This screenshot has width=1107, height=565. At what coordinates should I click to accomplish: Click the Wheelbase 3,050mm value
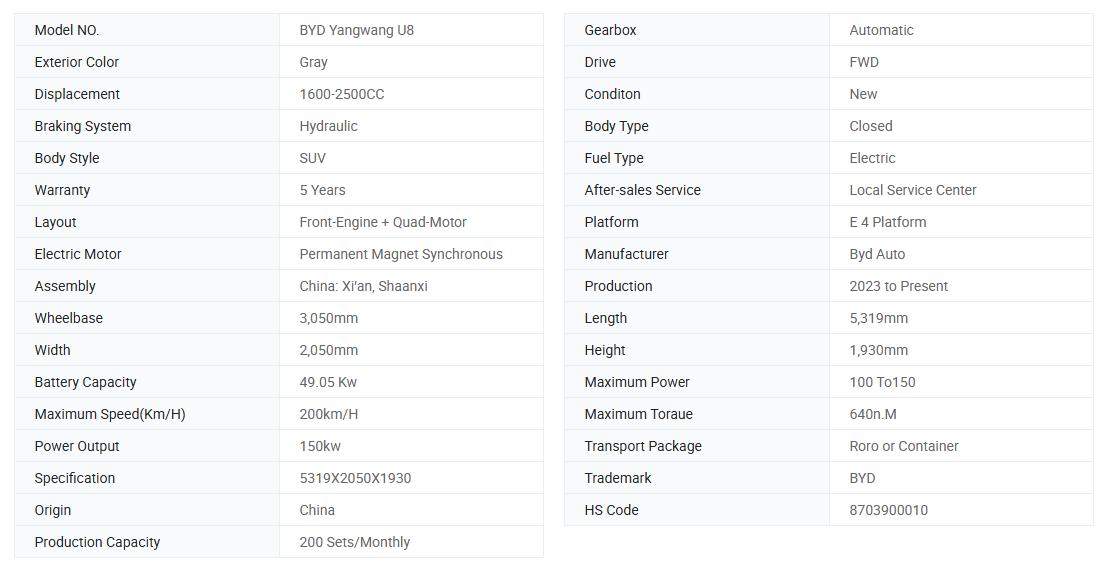[329, 318]
